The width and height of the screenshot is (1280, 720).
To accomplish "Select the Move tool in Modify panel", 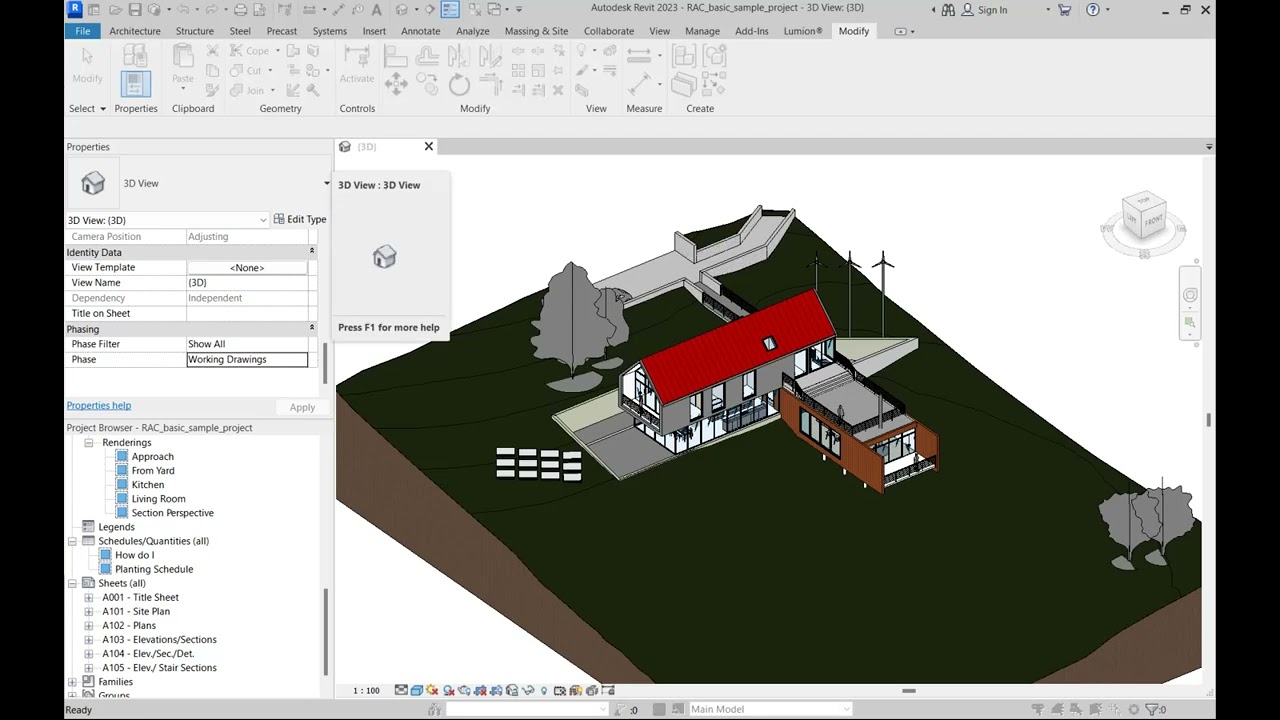I will pos(396,84).
